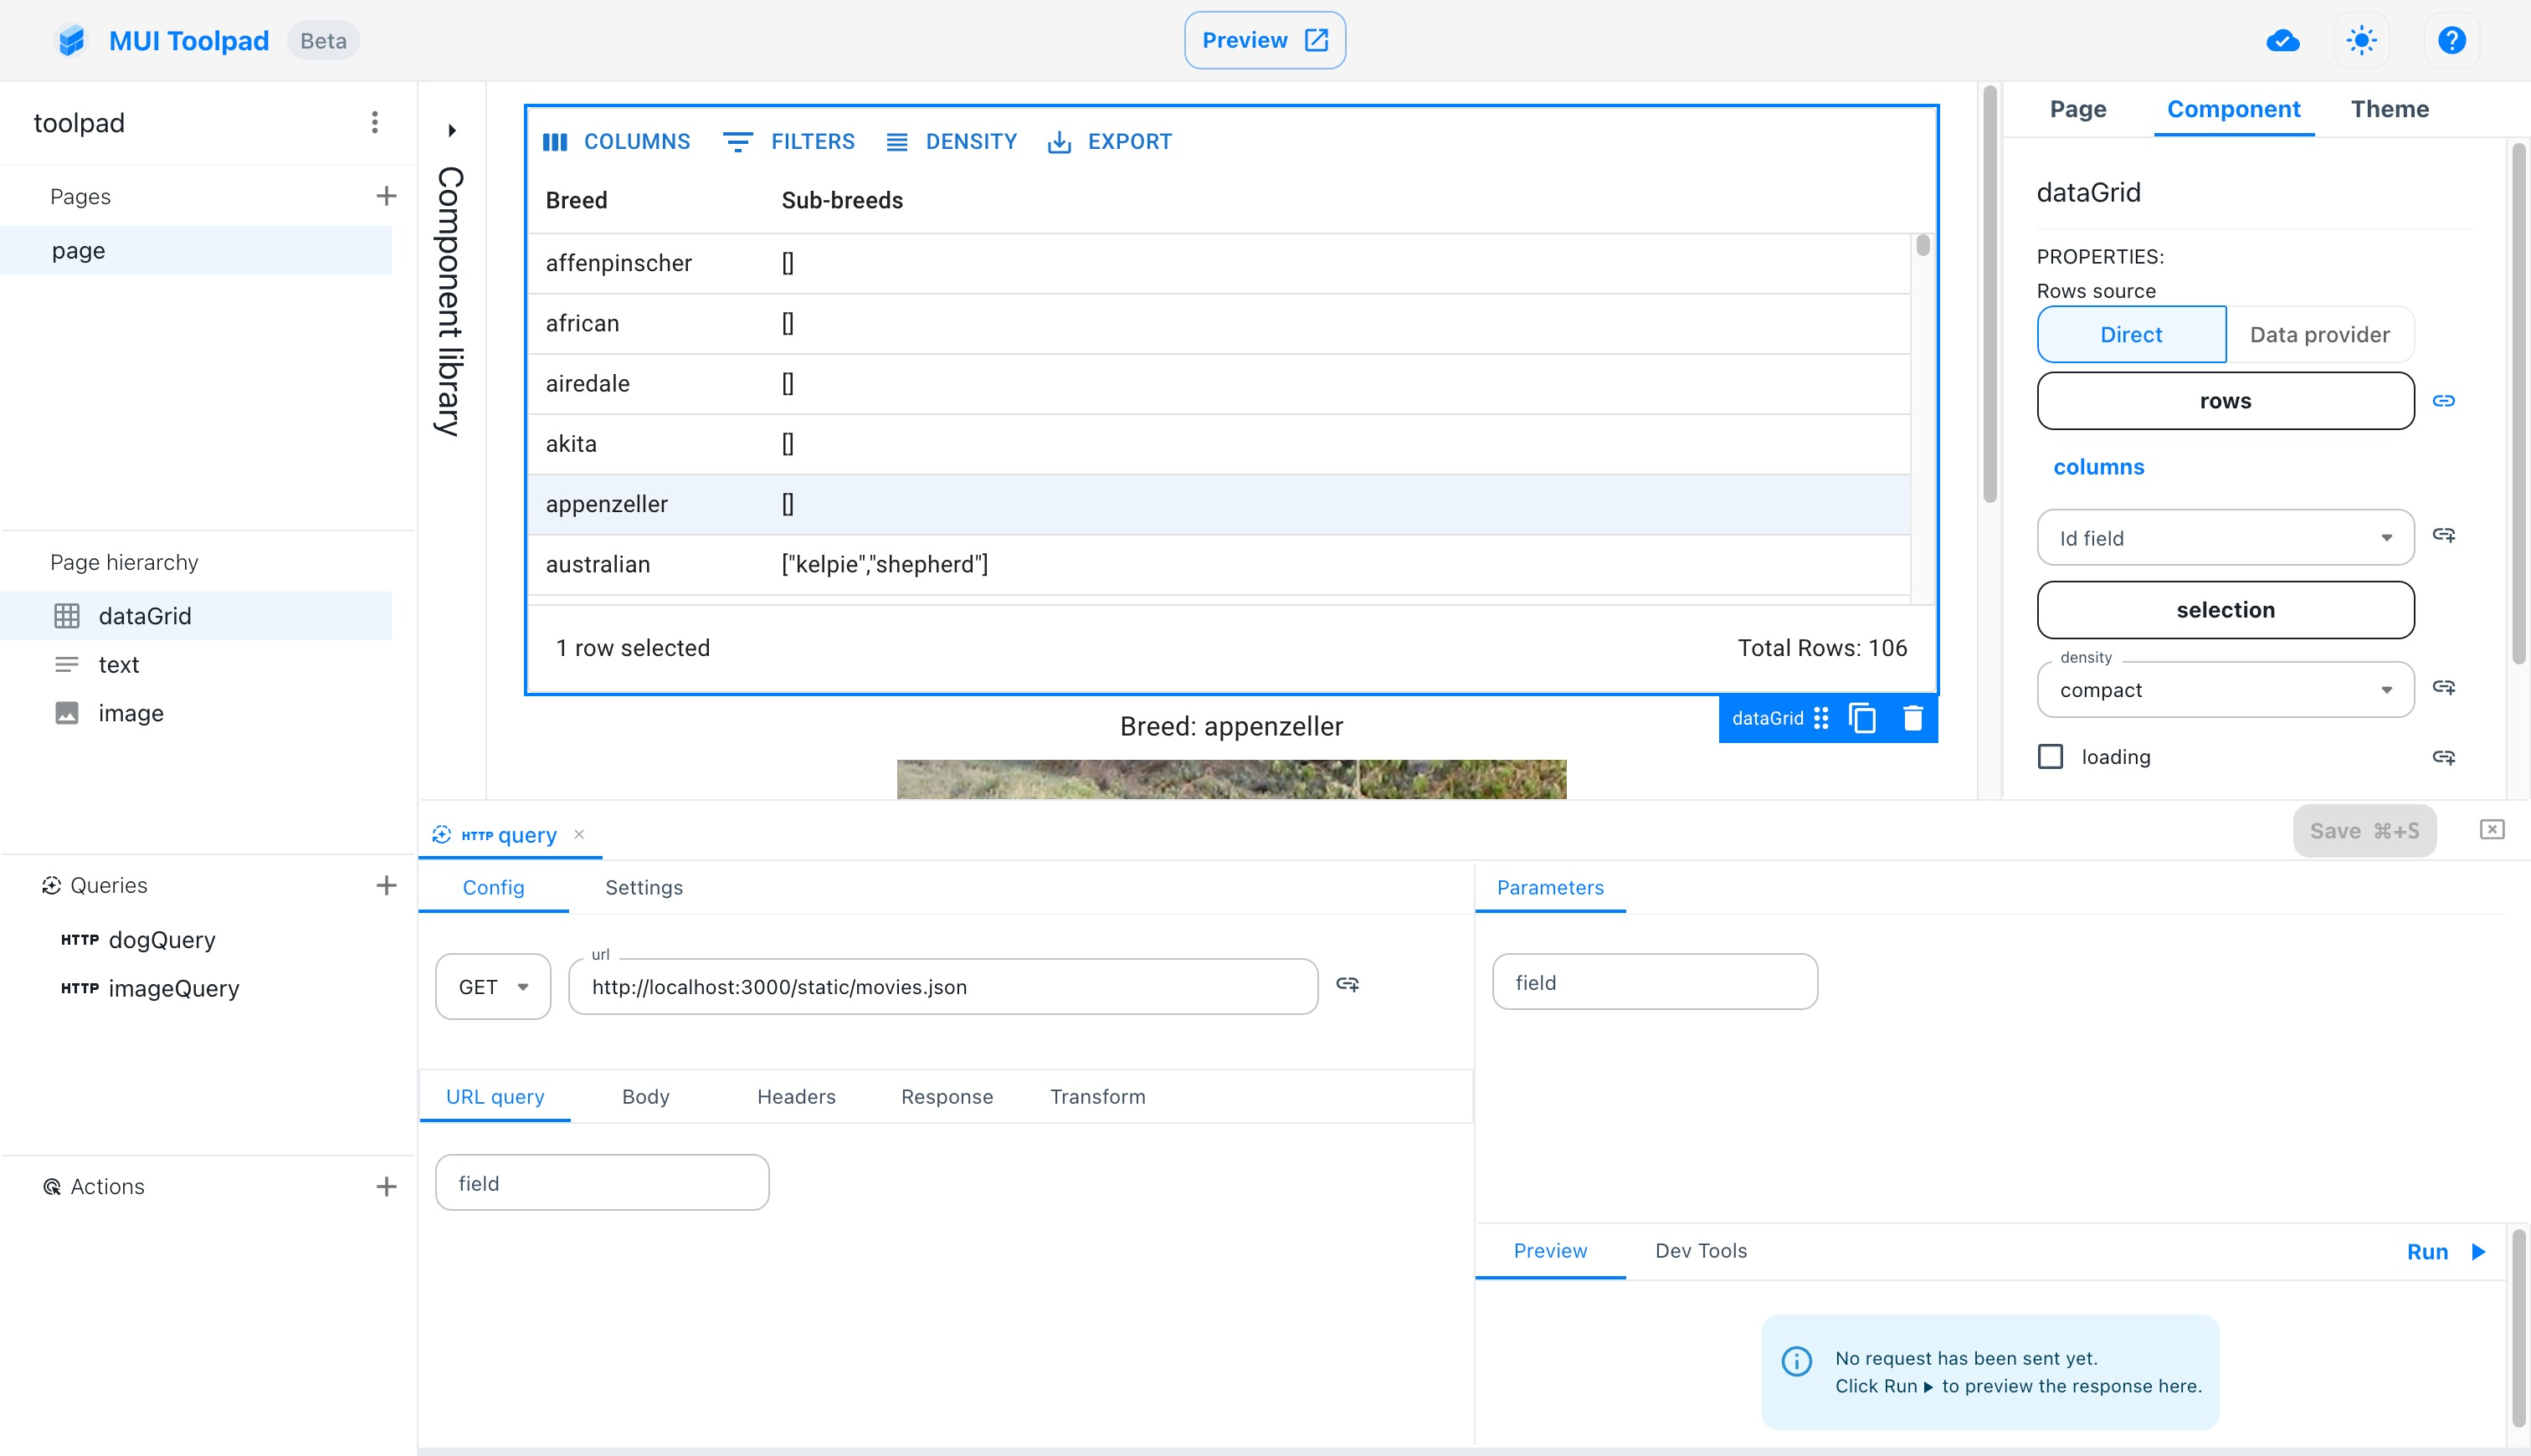Select Data provider as the rows source
The image size is (2531, 1456).
[x=2319, y=334]
